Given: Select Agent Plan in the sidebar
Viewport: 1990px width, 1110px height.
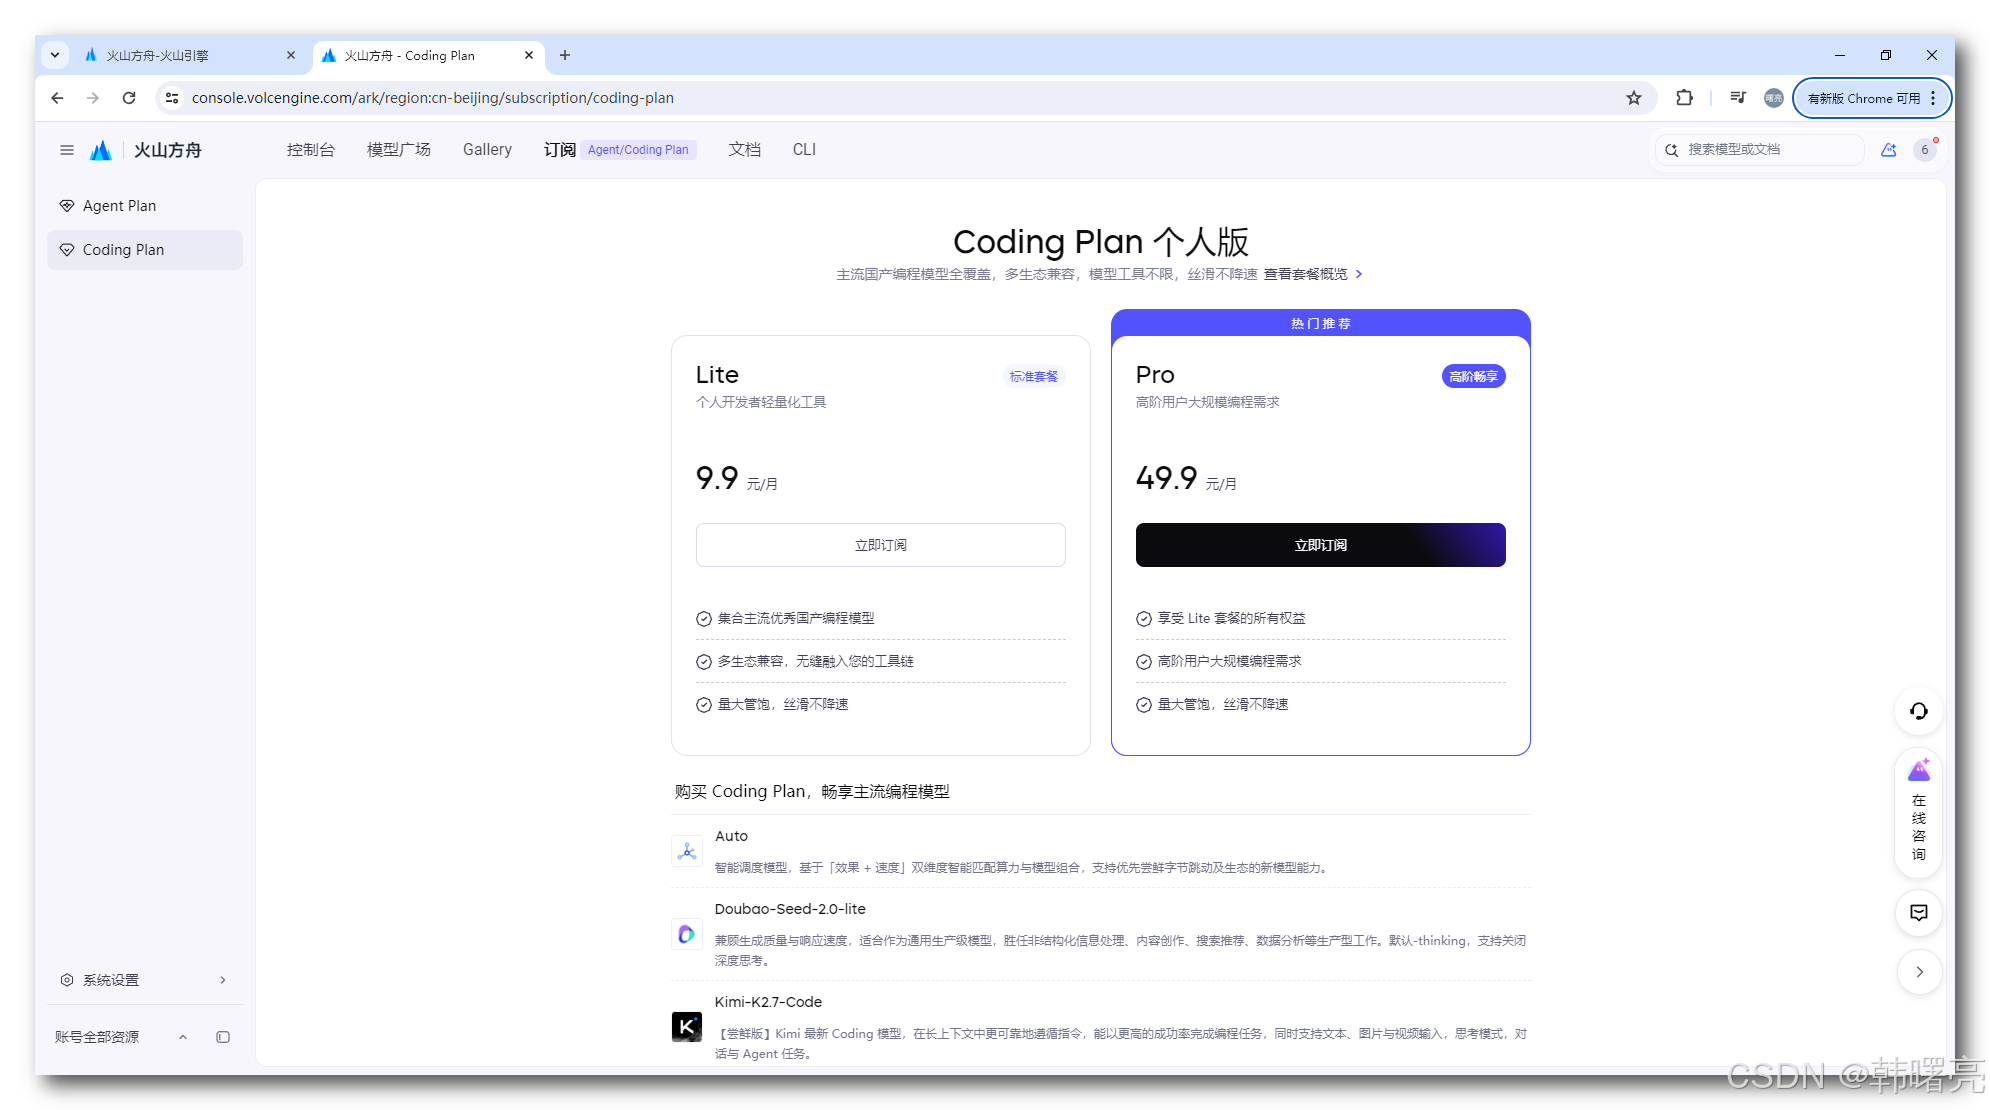Looking at the screenshot, I should coord(145,206).
